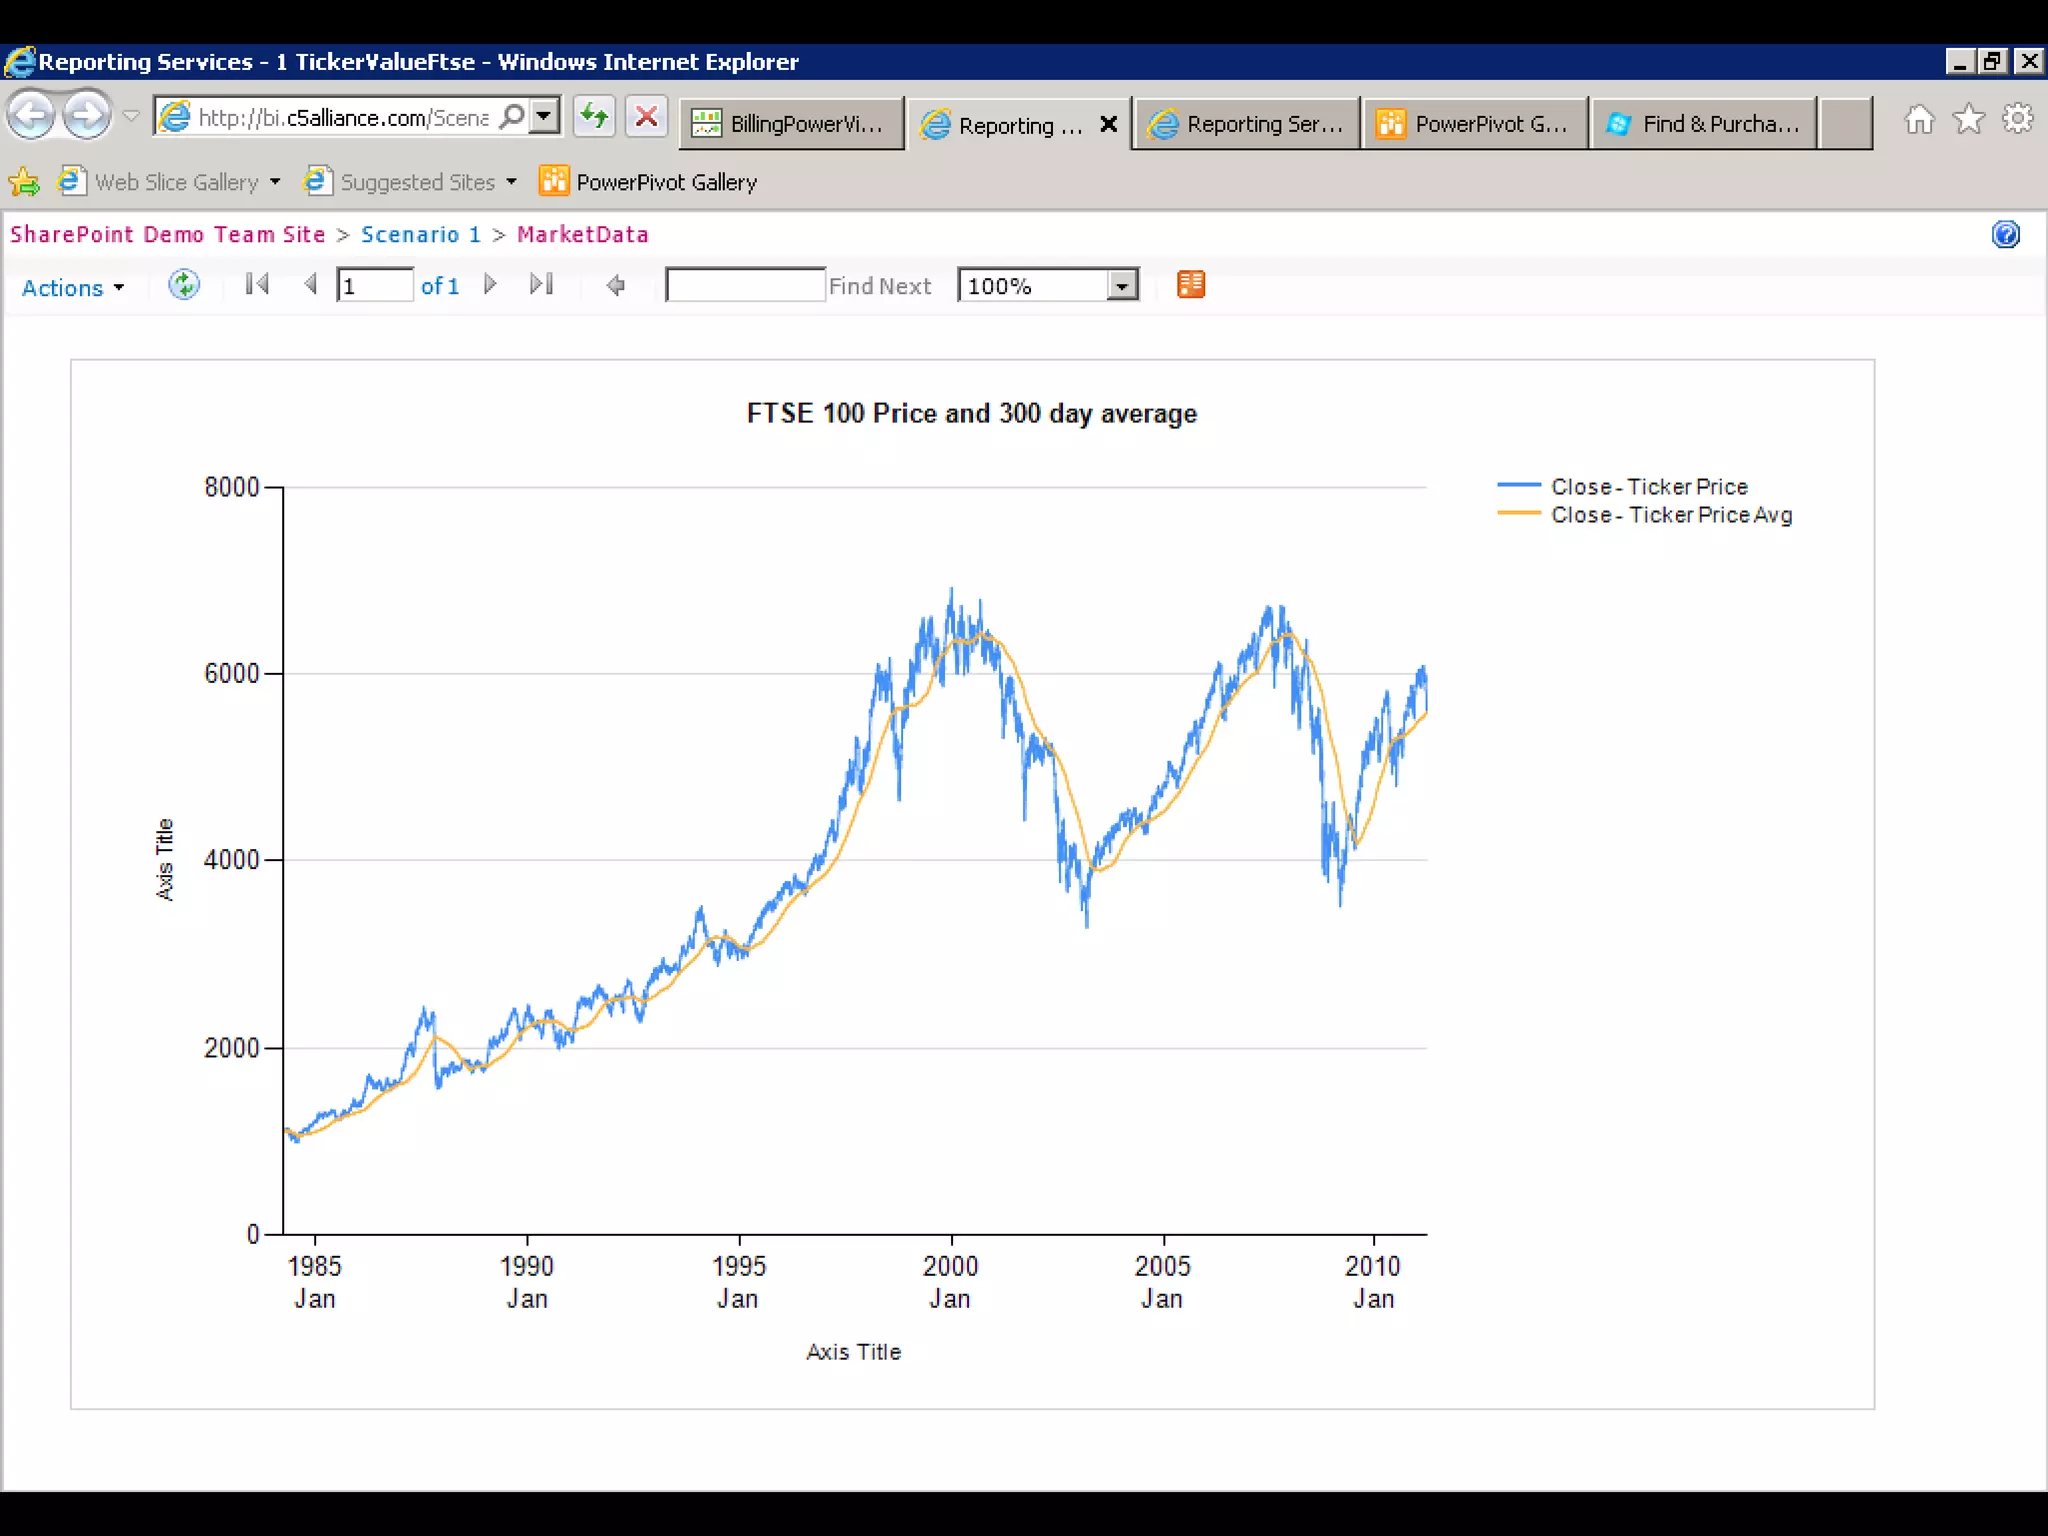
Task: Go to first report page
Action: coord(257,285)
